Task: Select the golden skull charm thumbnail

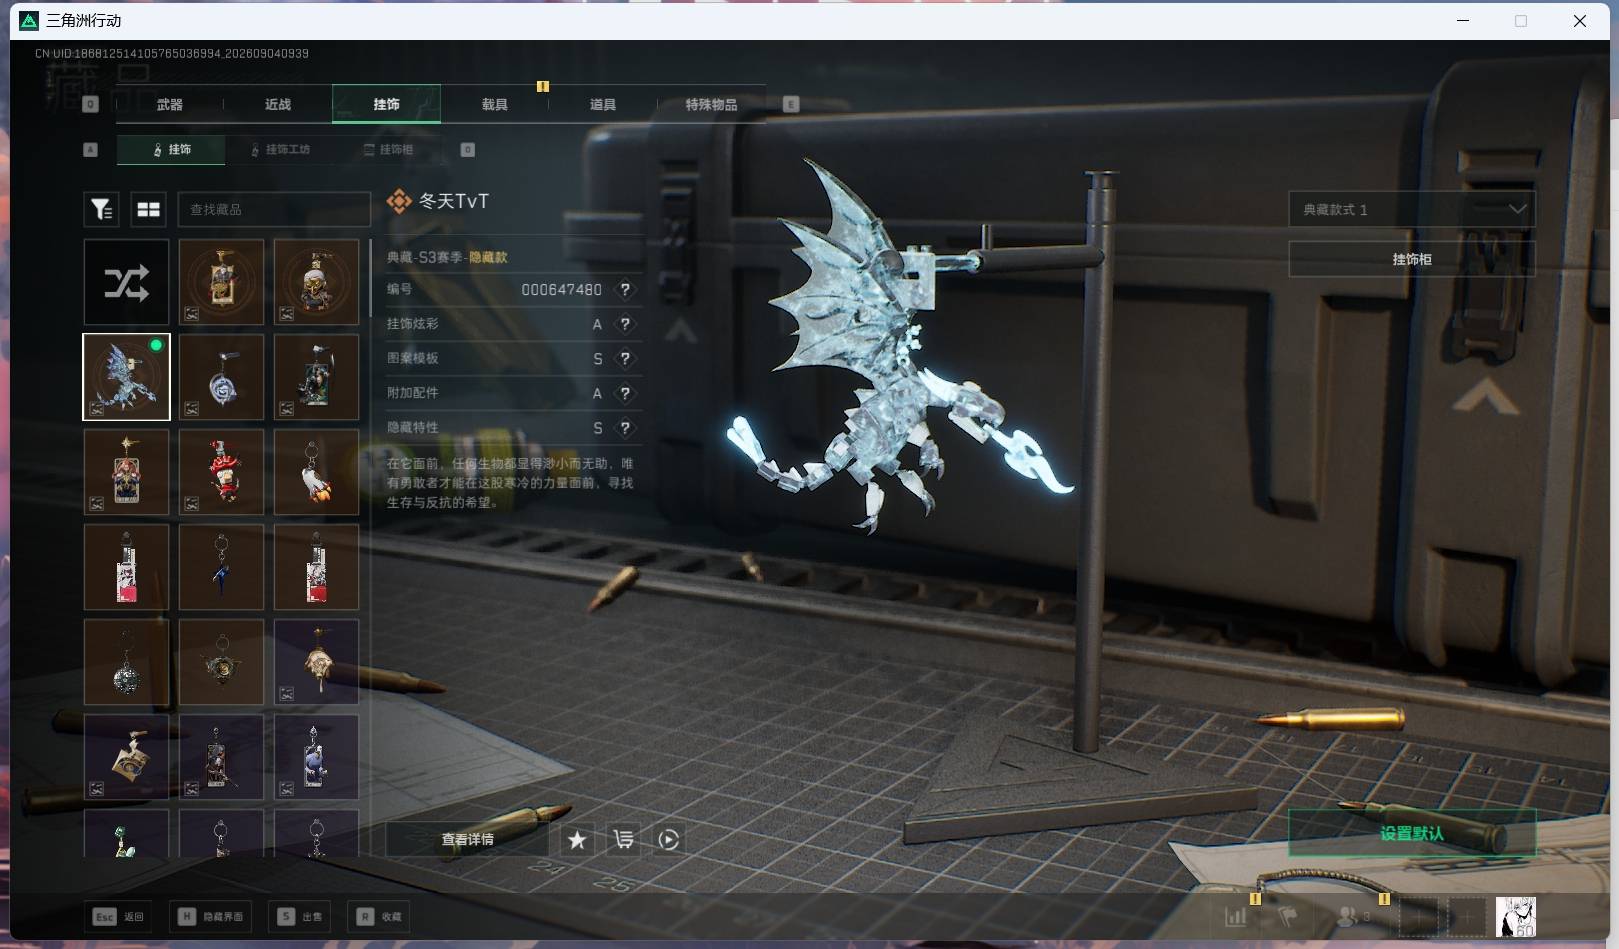Action: (x=316, y=662)
